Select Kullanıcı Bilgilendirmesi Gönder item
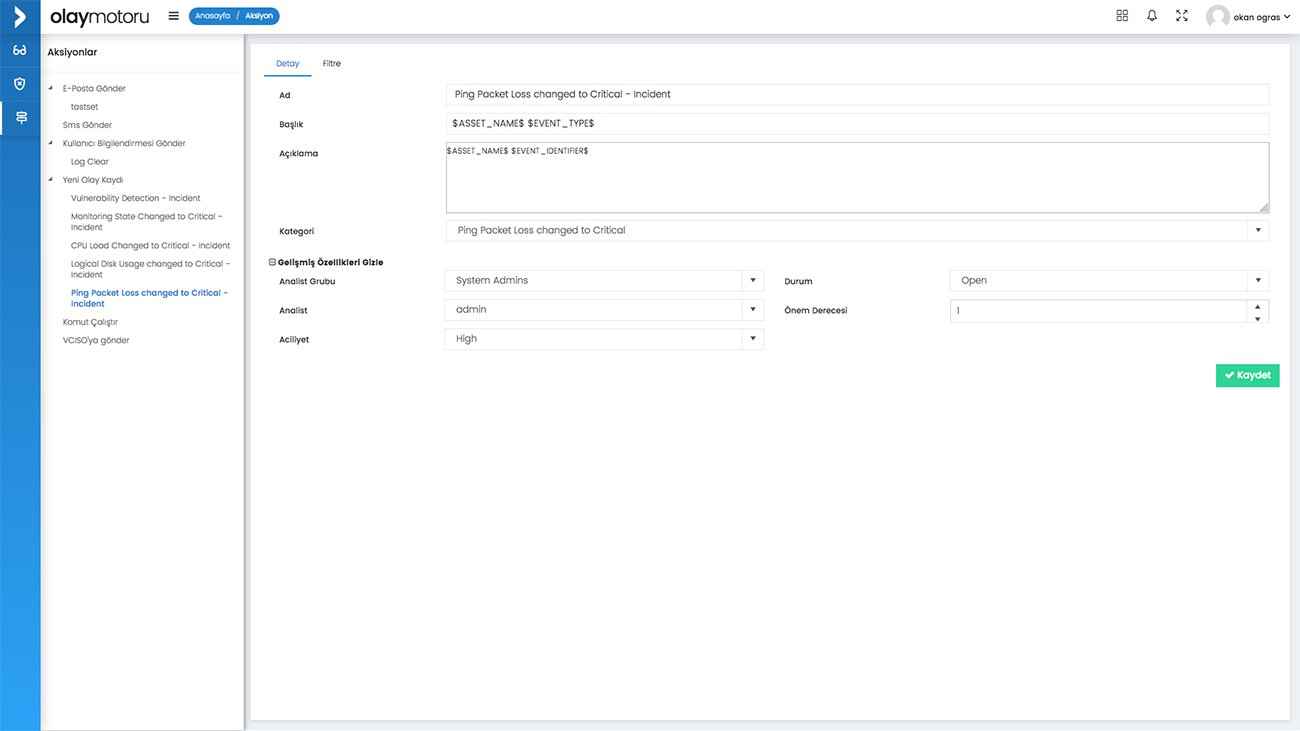Viewport: 1300px width, 731px height. coord(124,143)
